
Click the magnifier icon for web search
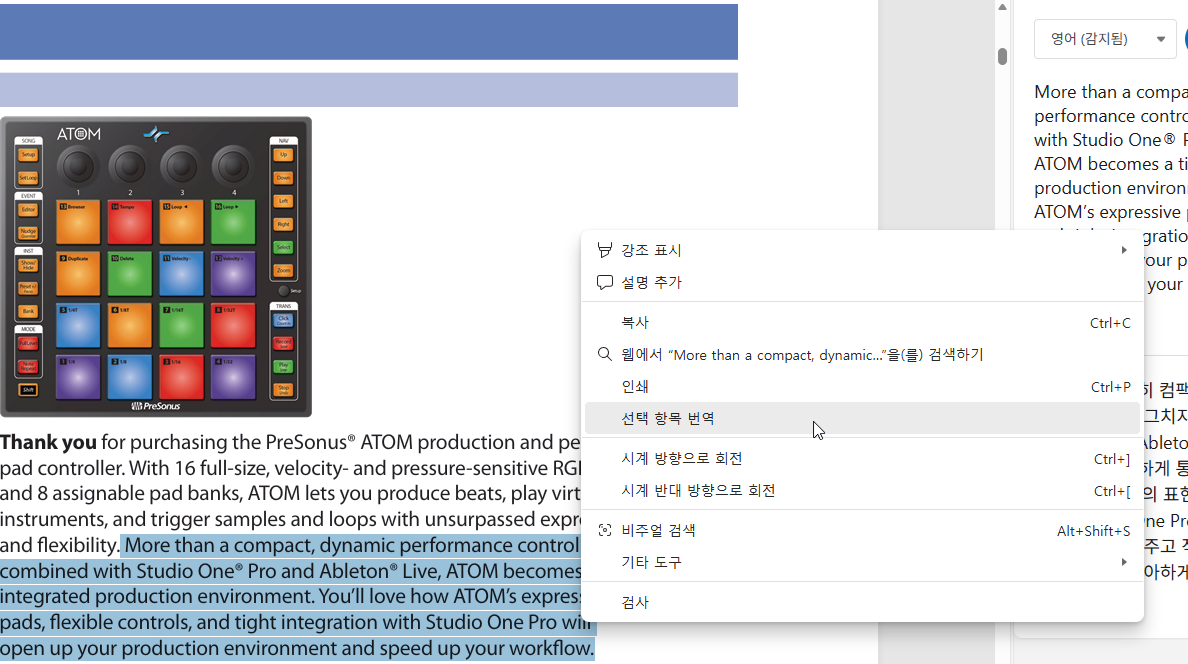pos(604,354)
